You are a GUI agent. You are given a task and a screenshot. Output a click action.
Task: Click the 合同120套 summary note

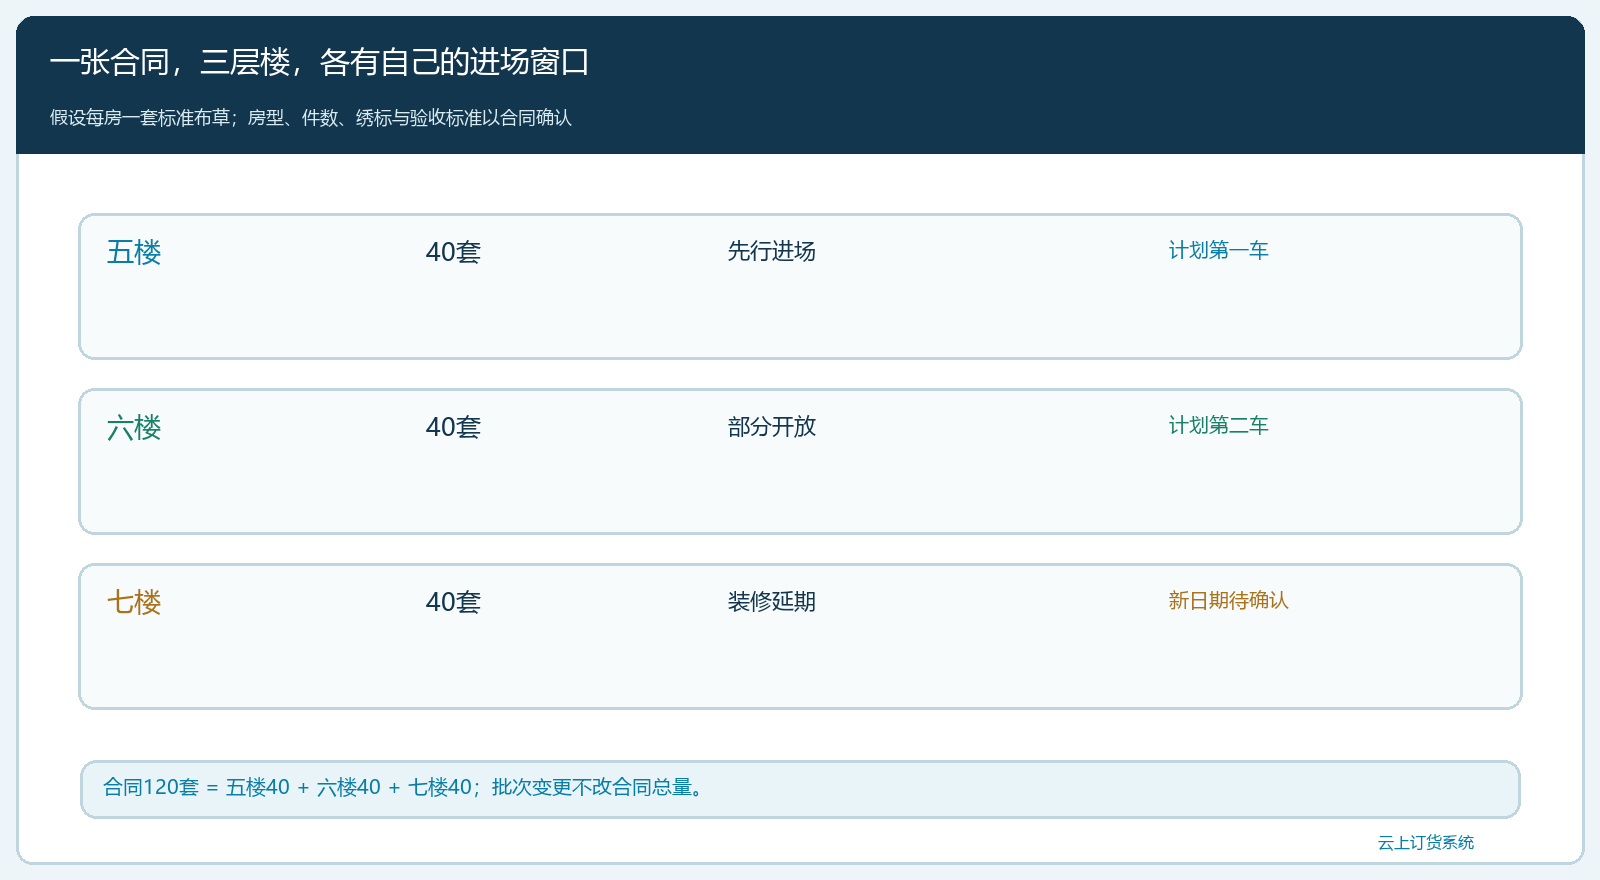point(800,789)
